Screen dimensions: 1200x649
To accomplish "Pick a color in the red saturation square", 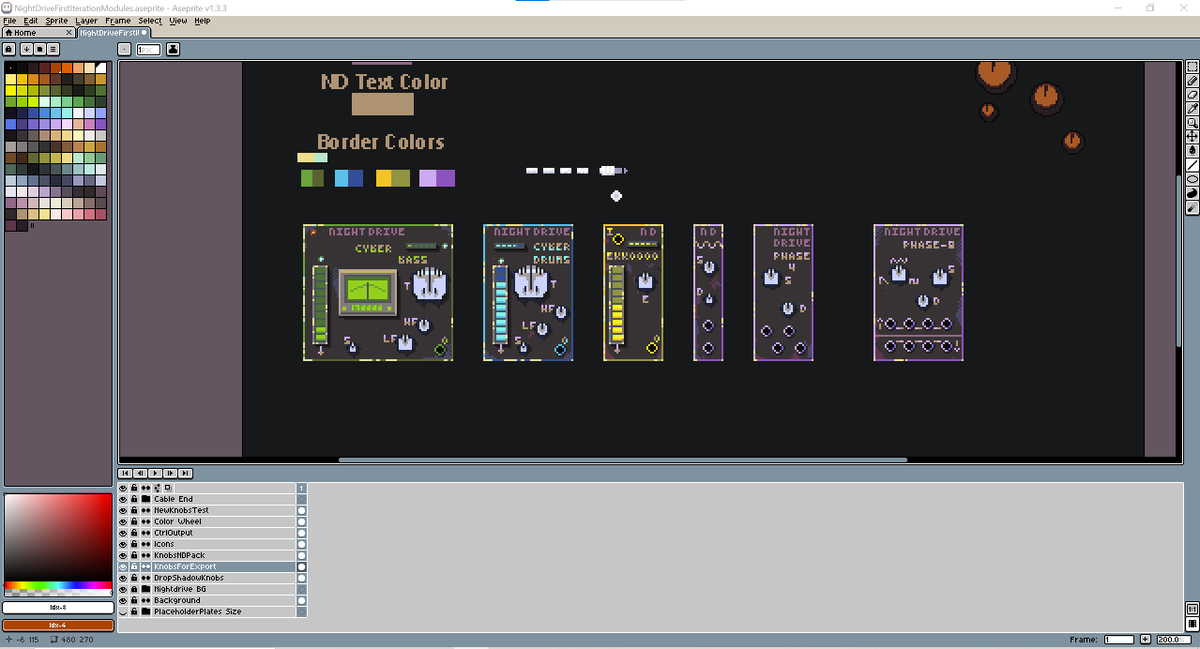I will pos(58,537).
